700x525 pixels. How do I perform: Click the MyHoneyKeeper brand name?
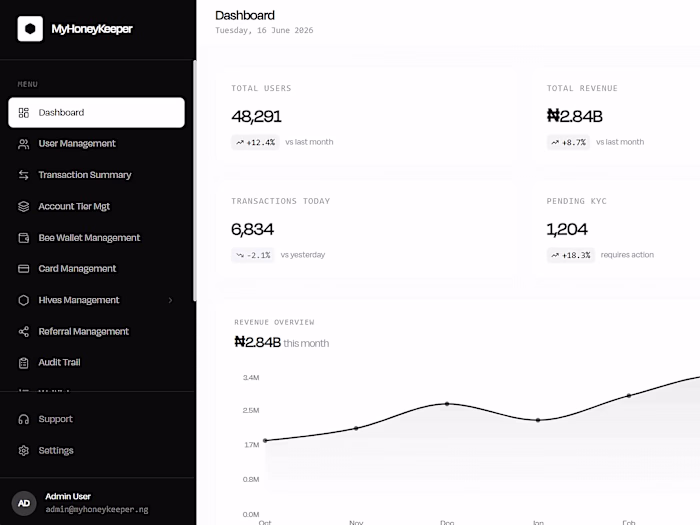[92, 29]
